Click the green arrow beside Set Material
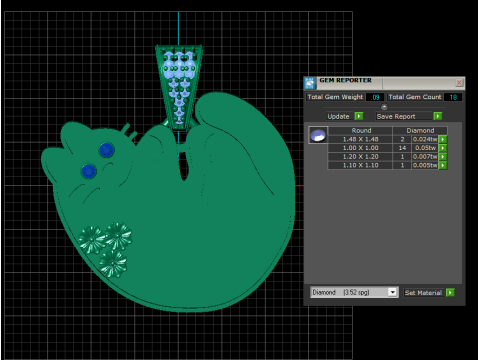Viewport: 480px width, 360px height. tap(450, 293)
